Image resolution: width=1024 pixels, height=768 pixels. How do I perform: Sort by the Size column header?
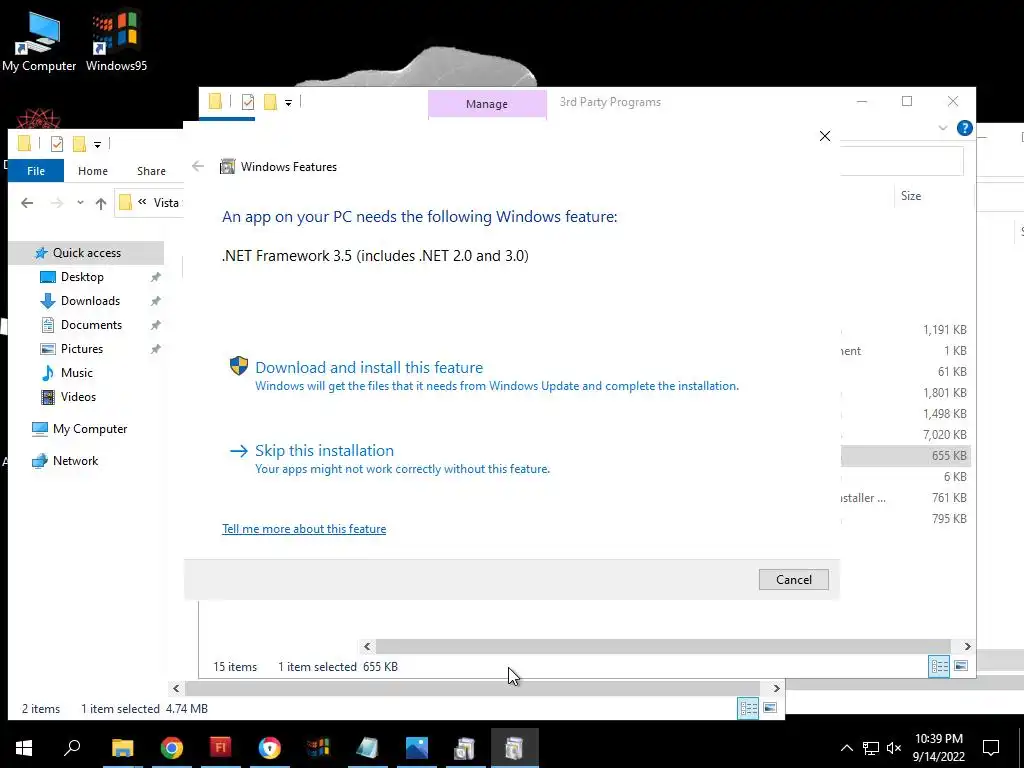tap(910, 196)
